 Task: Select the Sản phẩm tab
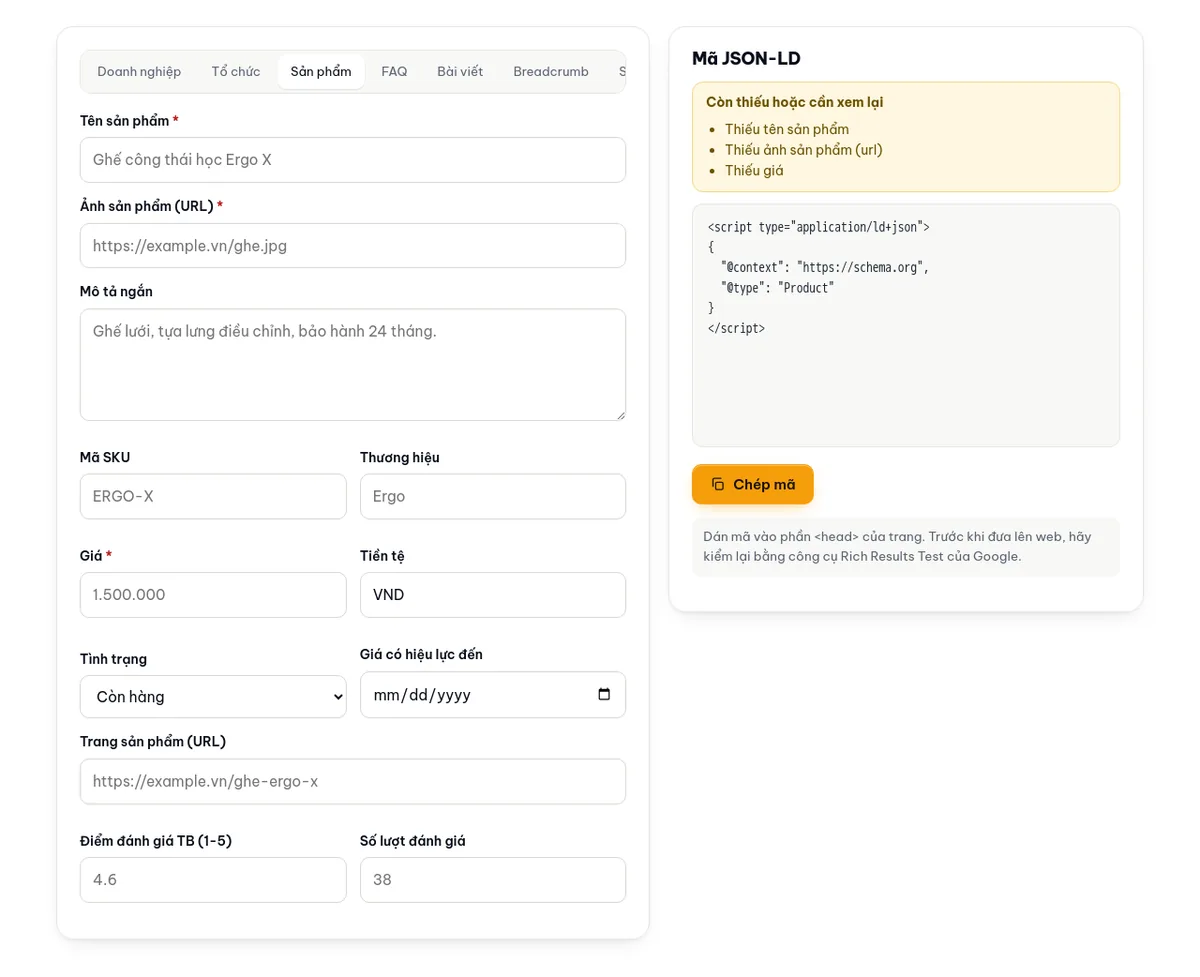click(321, 72)
